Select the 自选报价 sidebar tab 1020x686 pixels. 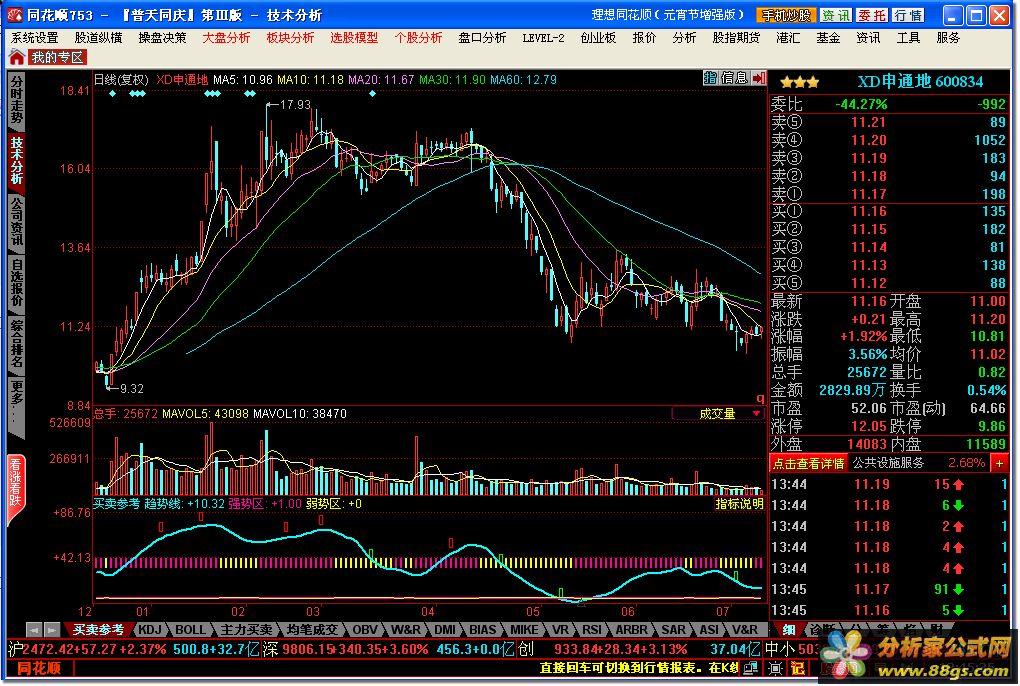16,283
